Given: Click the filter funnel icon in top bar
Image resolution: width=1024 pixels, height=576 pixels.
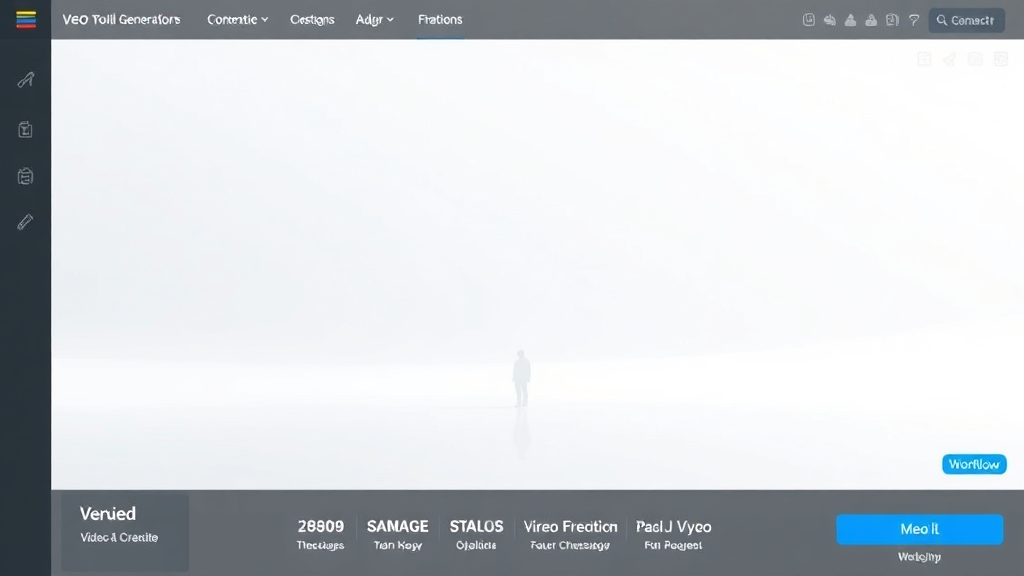Looking at the screenshot, I should 914,20.
